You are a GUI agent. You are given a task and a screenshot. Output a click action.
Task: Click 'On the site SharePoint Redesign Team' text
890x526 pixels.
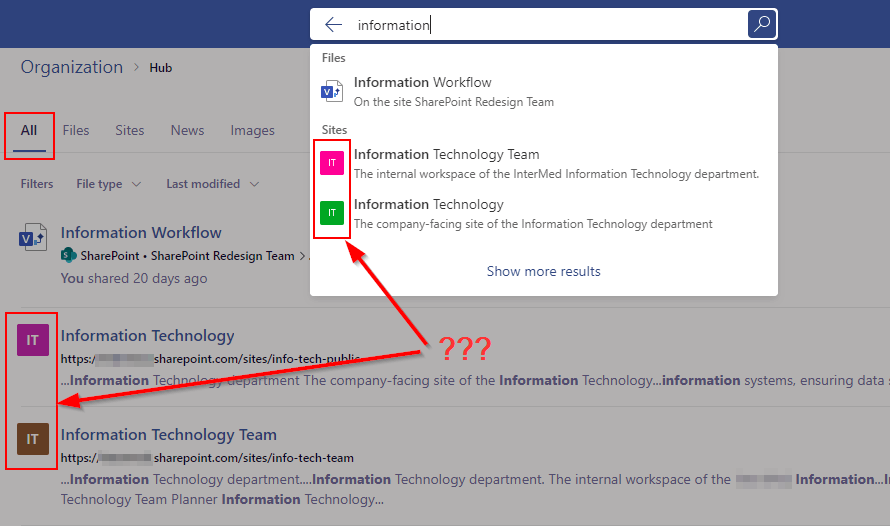454,102
